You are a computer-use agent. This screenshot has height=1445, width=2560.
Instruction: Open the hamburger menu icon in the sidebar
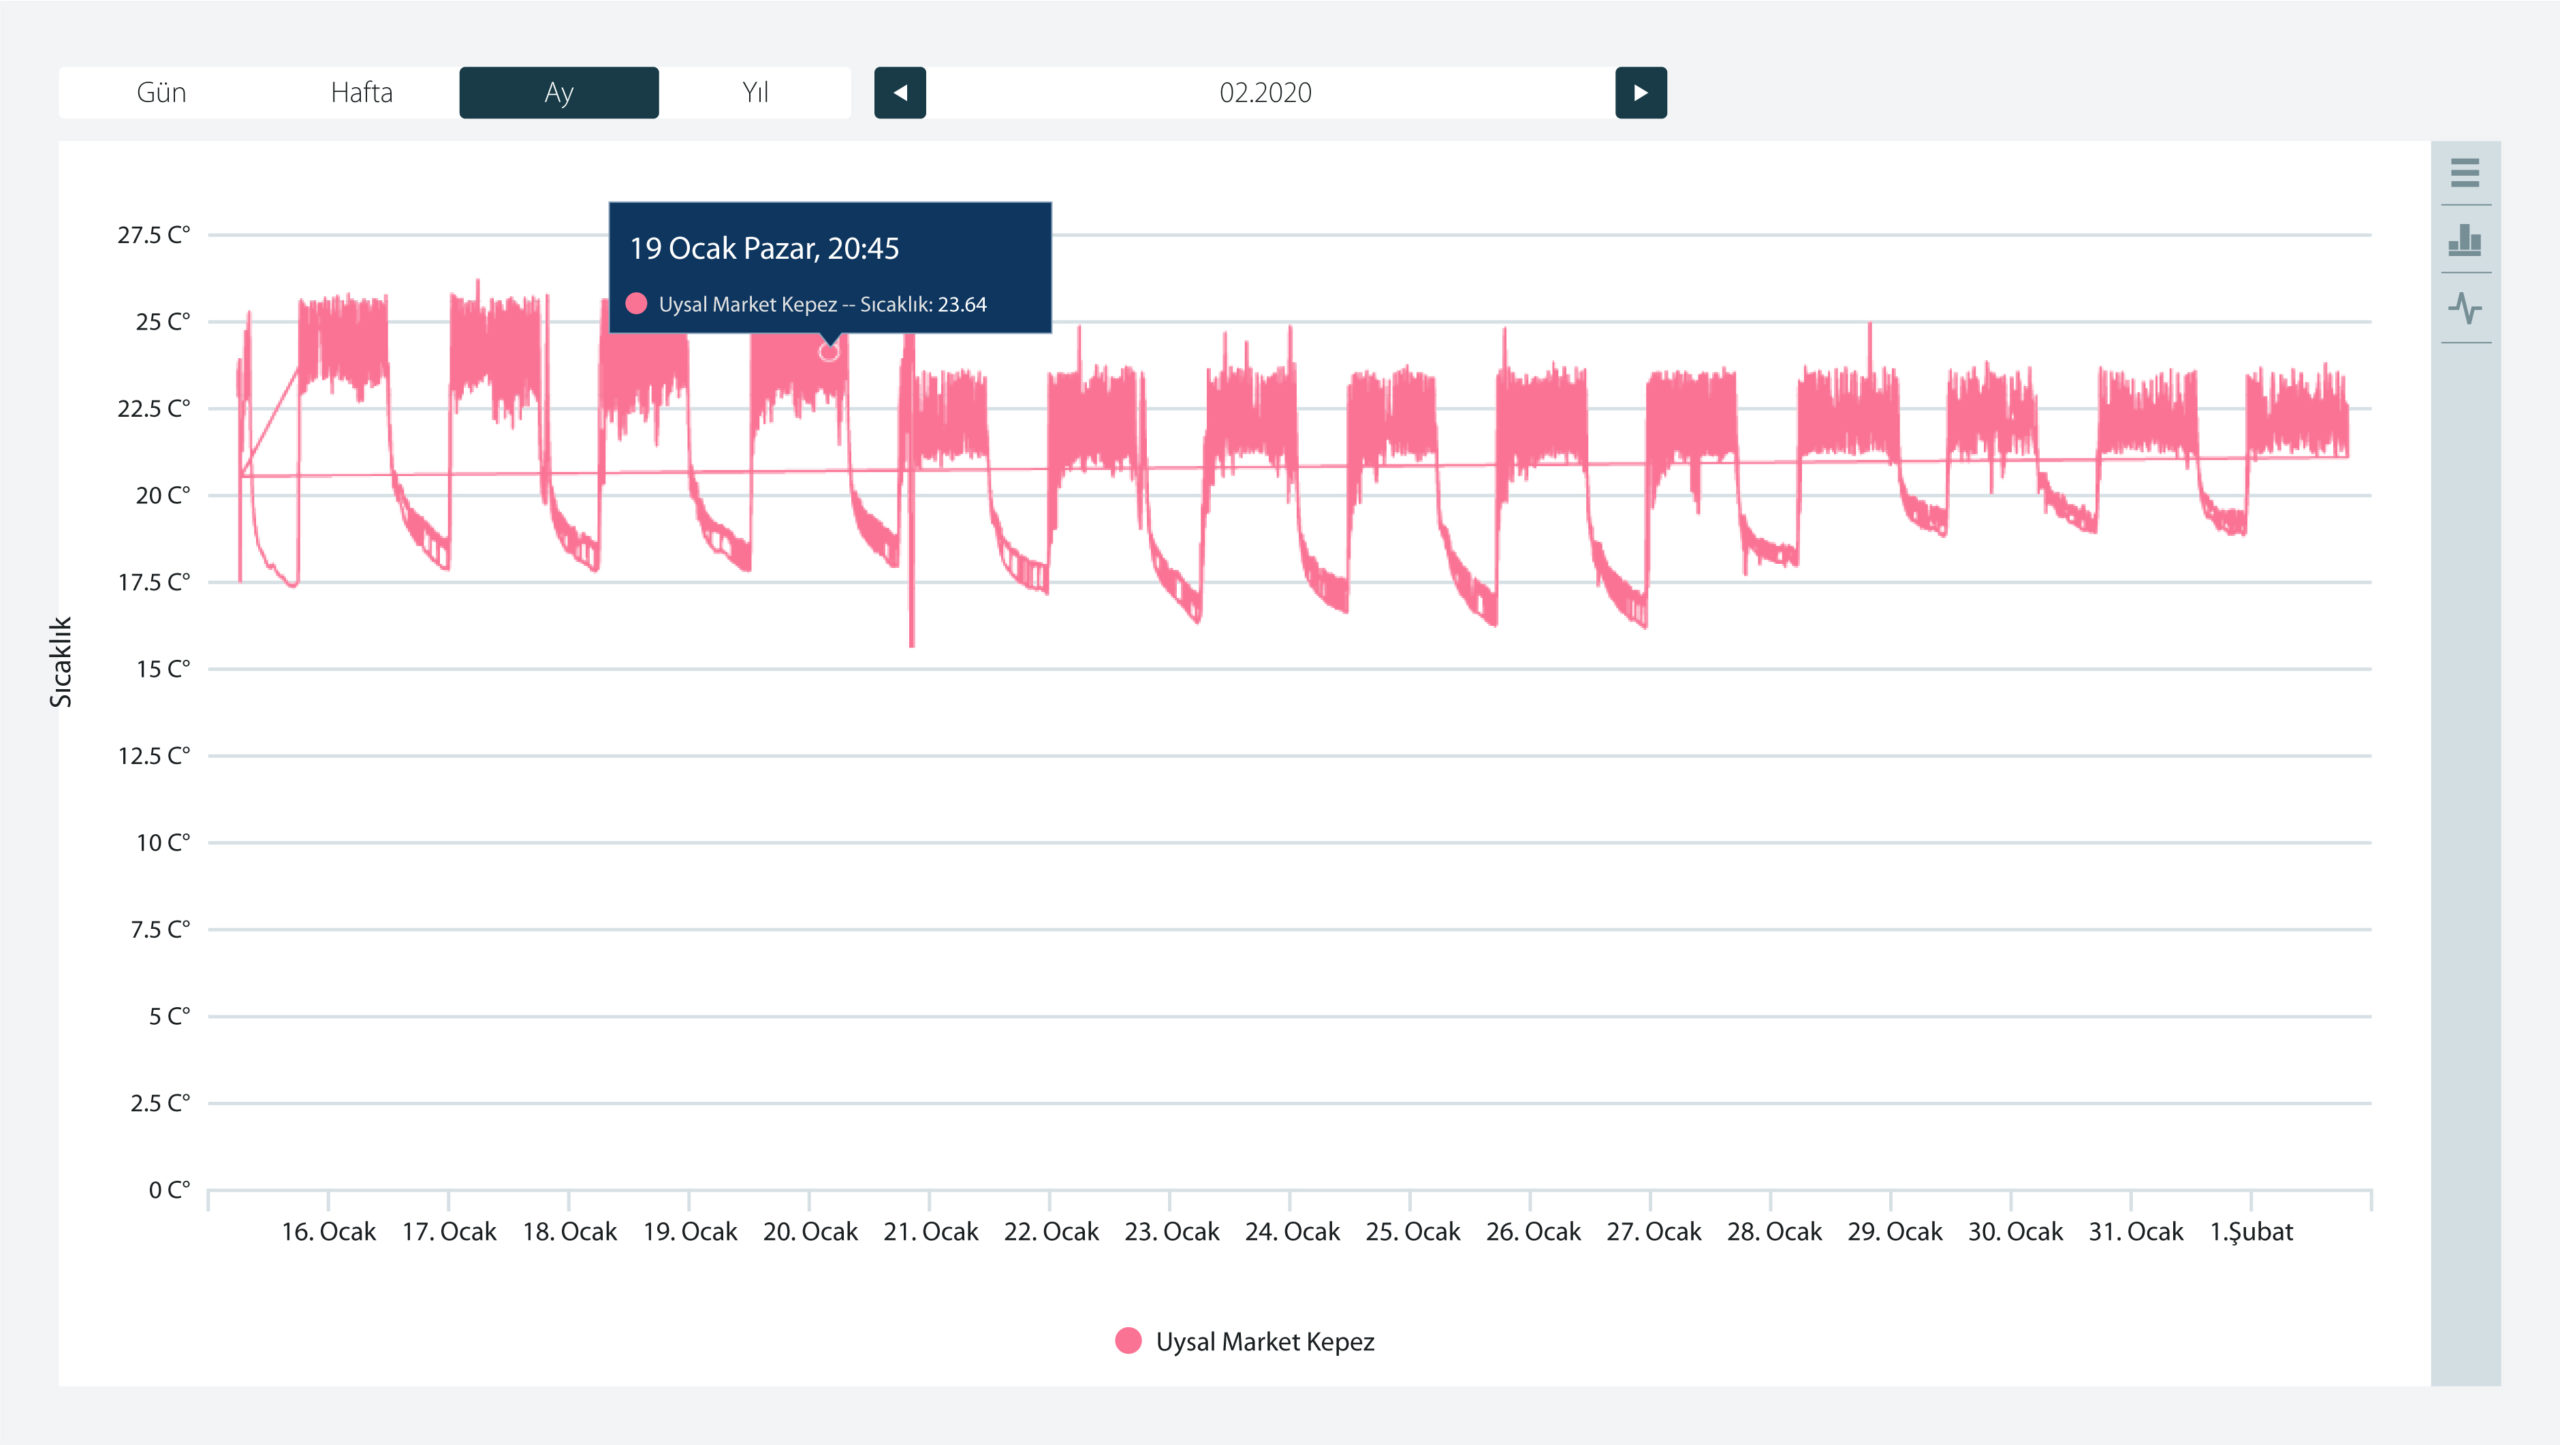point(2465,173)
